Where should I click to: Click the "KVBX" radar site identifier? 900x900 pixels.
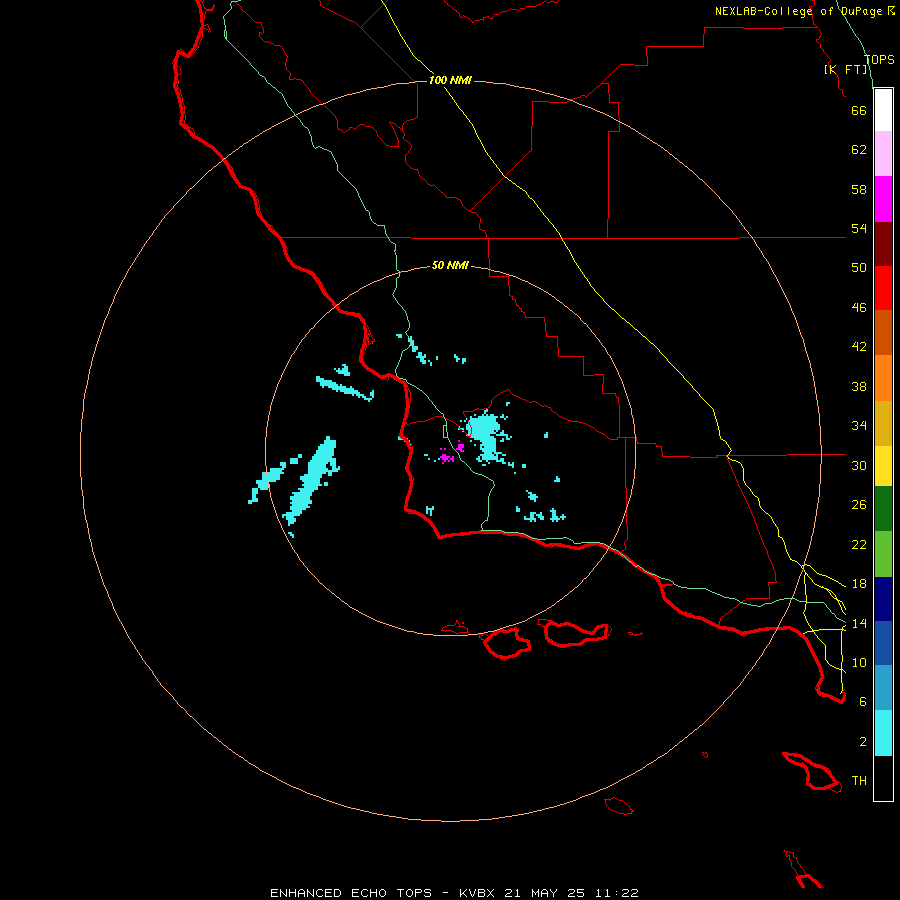point(476,893)
